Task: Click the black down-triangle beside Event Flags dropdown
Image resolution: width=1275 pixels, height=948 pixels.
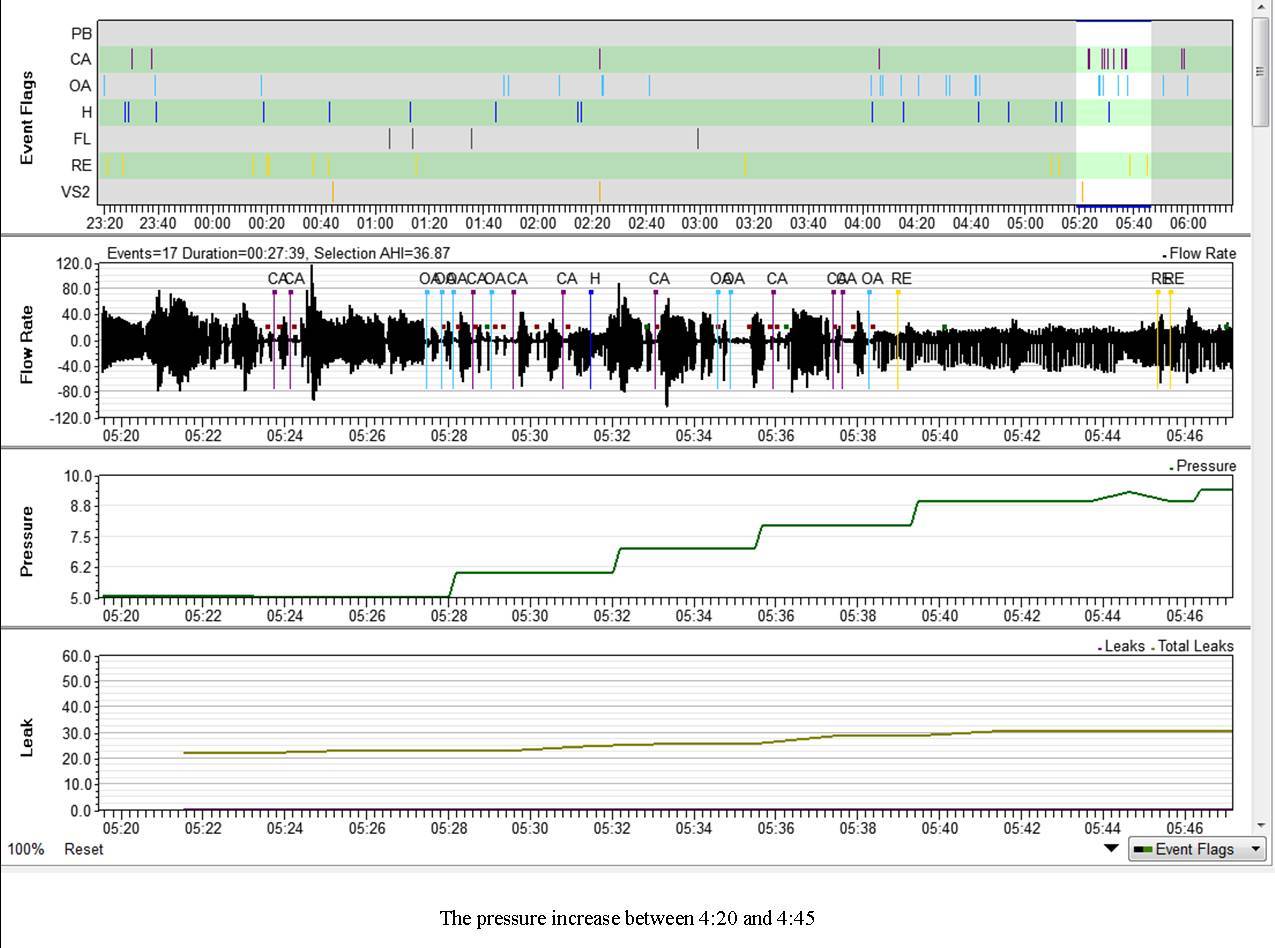Action: click(x=1110, y=849)
